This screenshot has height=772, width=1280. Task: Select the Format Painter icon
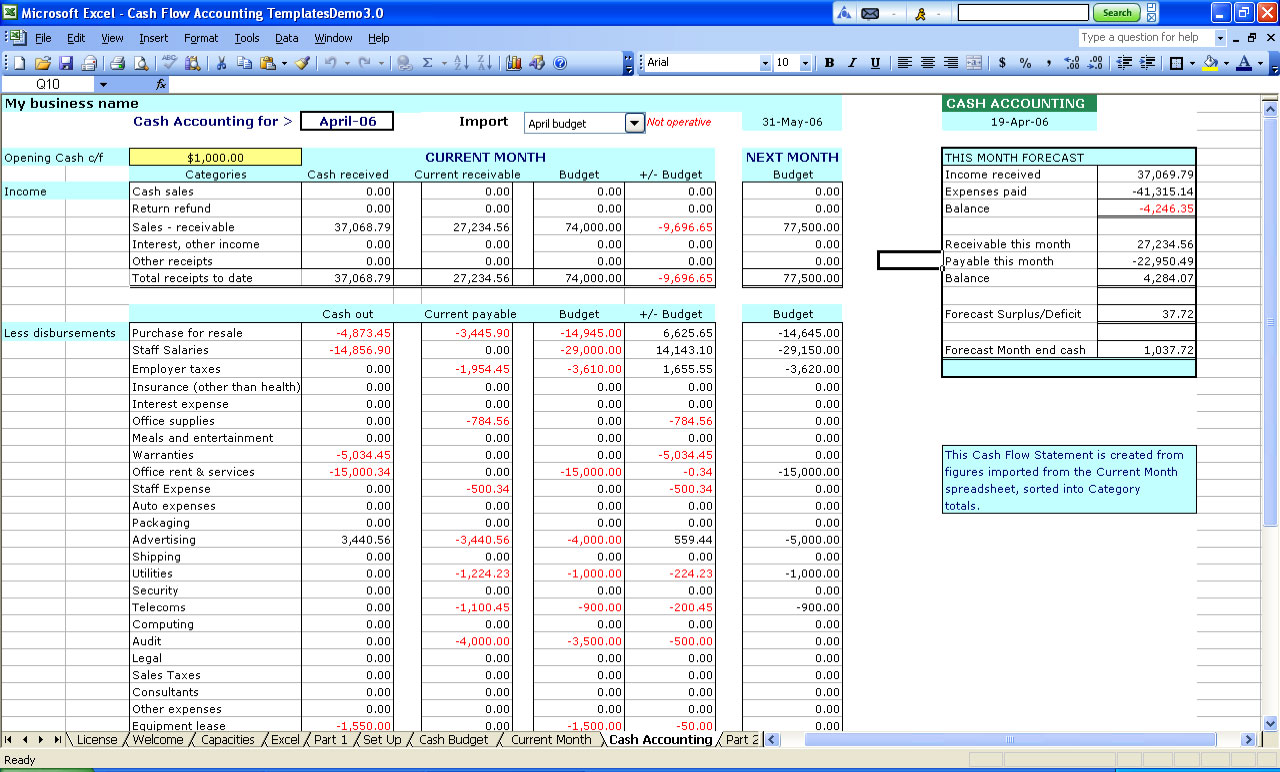coord(302,62)
